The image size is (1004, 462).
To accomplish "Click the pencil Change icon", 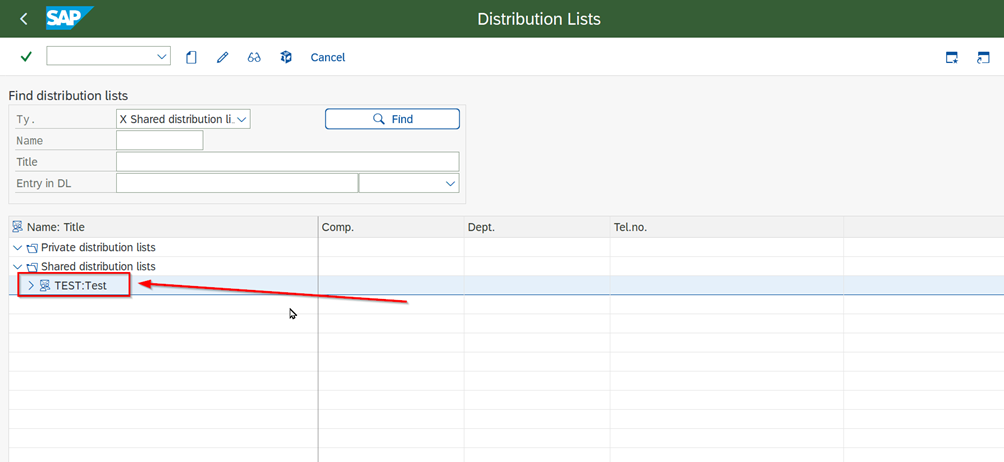I will click(x=222, y=57).
